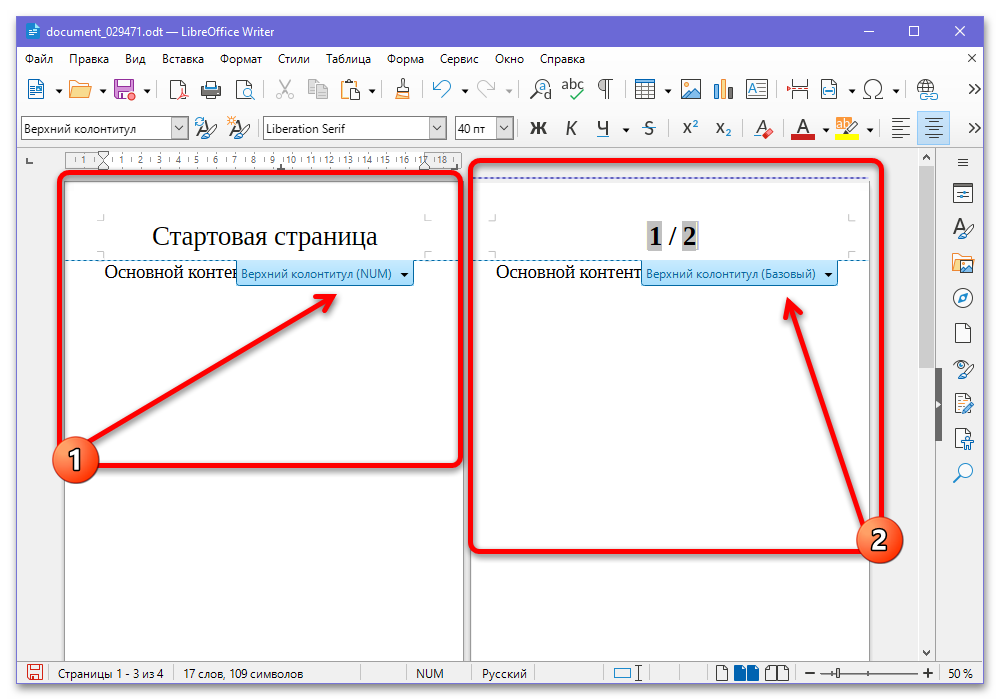Image resolution: width=1000 pixels, height=700 pixels.
Task: Create a new document
Action: coord(36,90)
